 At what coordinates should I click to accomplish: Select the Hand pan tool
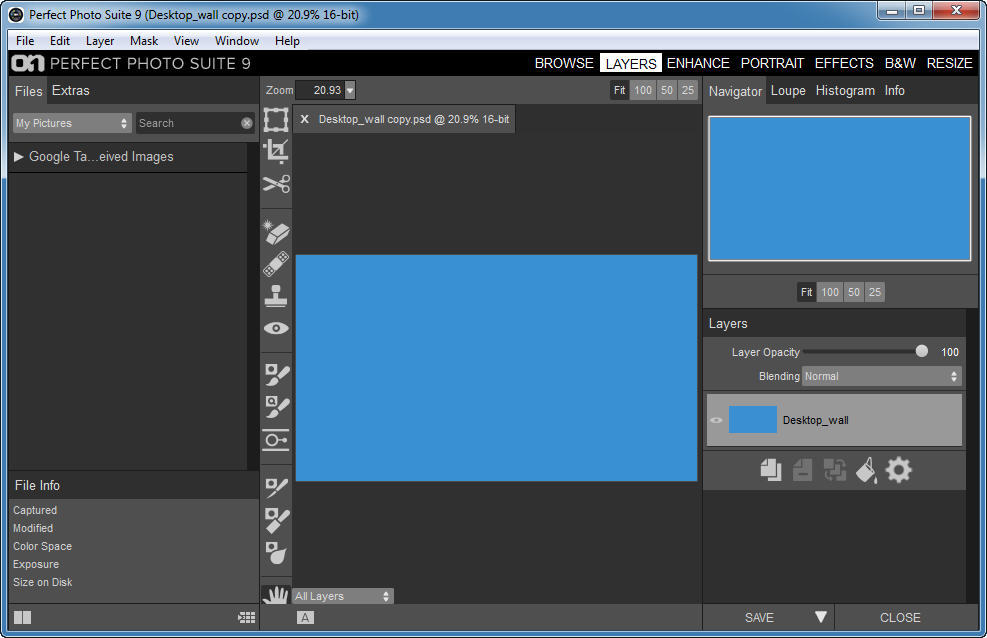[276, 595]
